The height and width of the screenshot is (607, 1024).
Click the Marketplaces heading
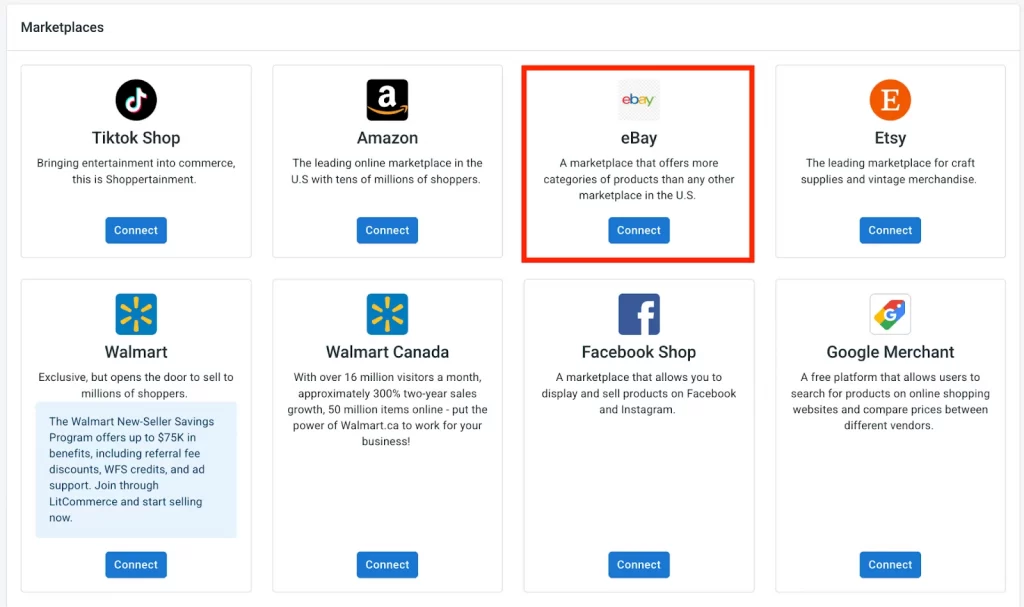[x=62, y=27]
